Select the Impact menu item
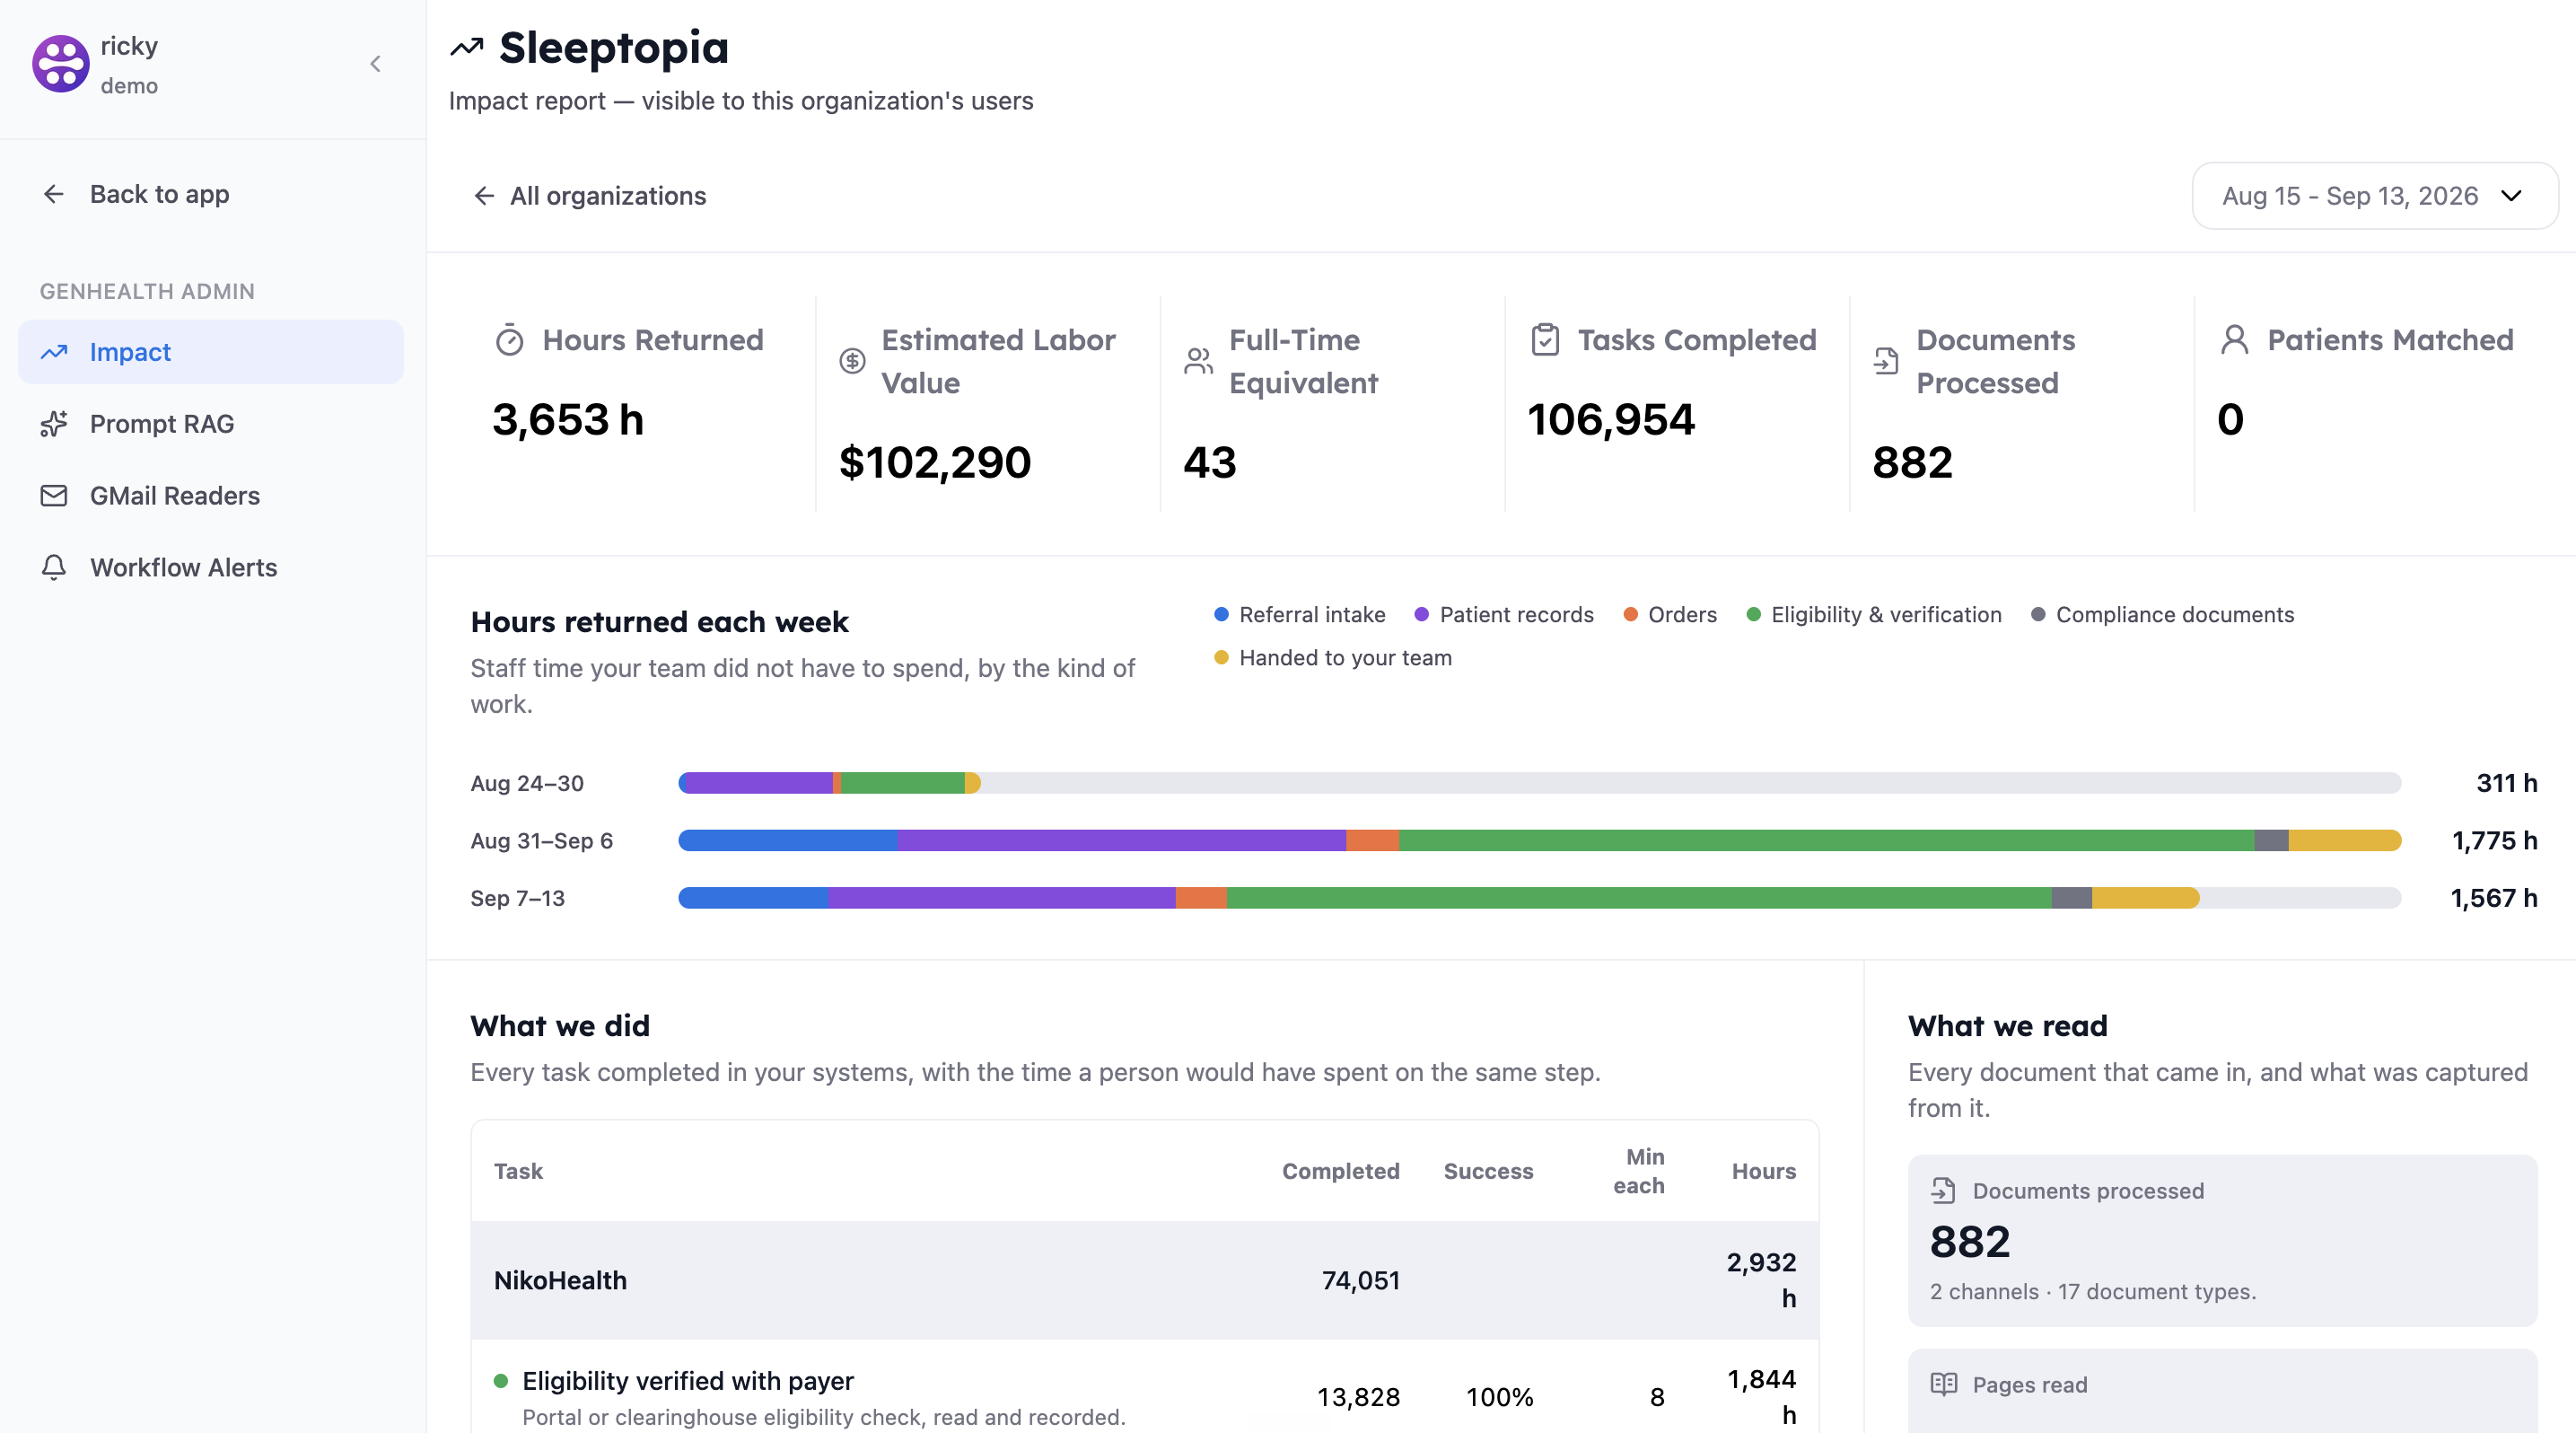 coord(211,352)
